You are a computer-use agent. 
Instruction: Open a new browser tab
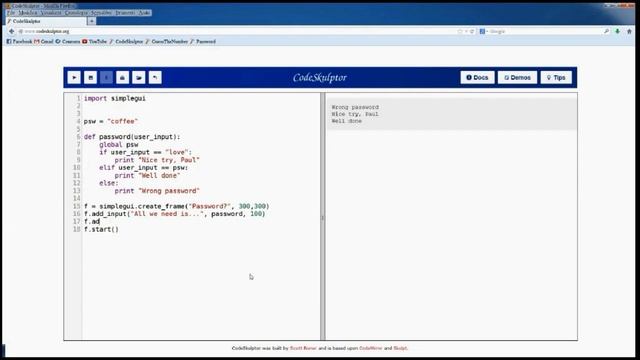[91, 21]
